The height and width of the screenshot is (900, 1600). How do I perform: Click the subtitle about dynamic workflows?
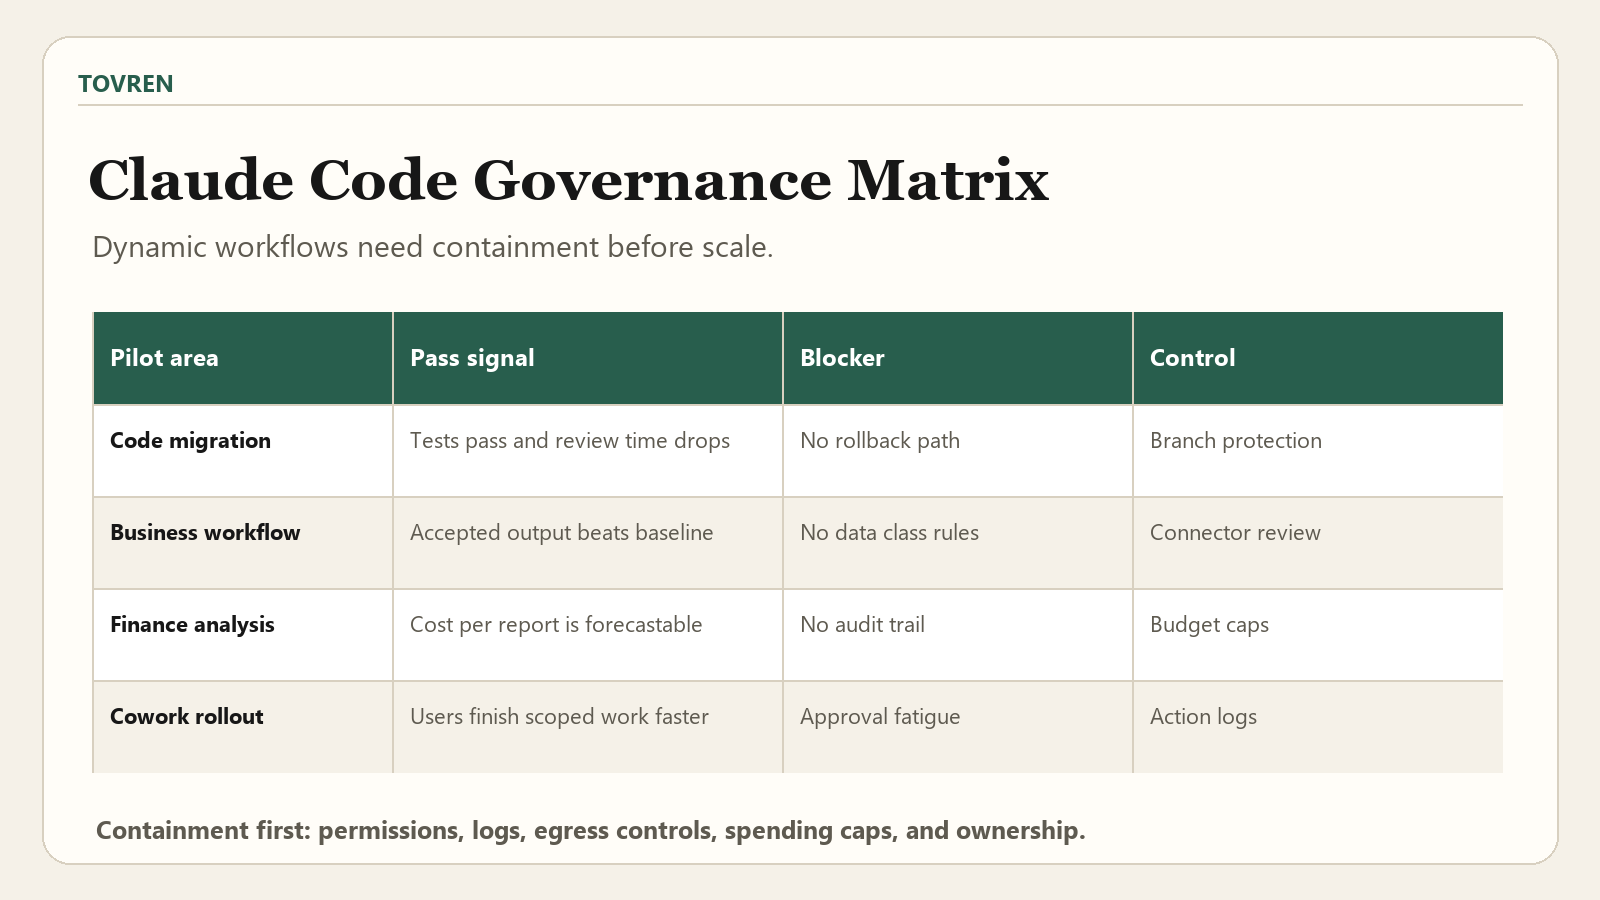(x=433, y=247)
